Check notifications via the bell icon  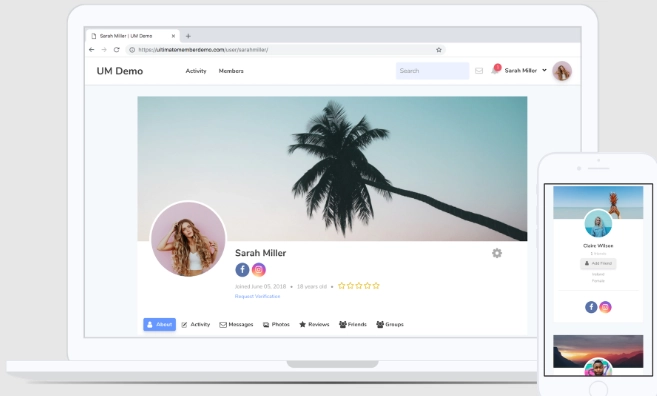click(495, 70)
